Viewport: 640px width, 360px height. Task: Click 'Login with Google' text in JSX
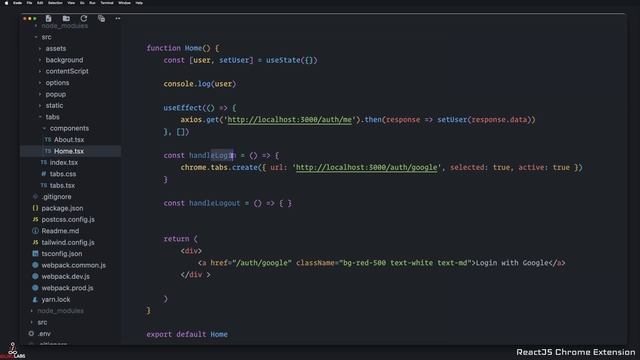(x=512, y=263)
